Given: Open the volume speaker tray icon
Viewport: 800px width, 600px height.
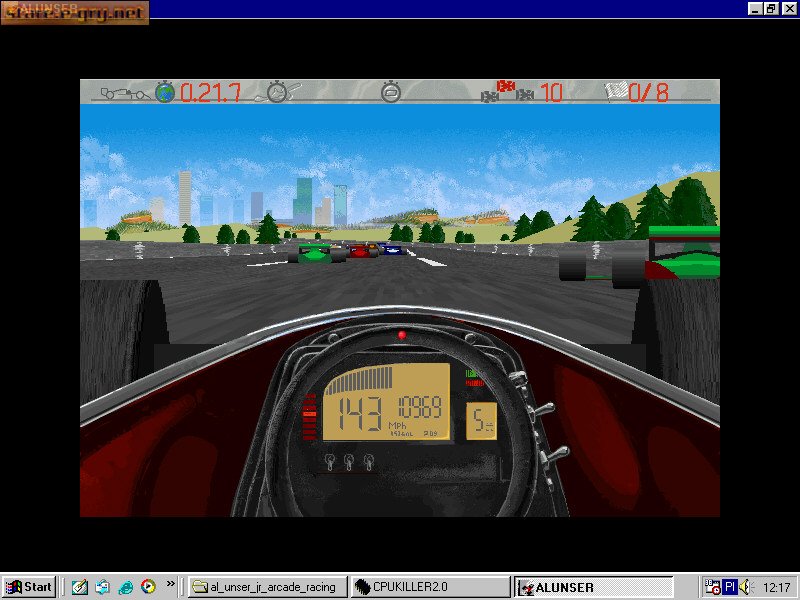Looking at the screenshot, I should pos(745,587).
